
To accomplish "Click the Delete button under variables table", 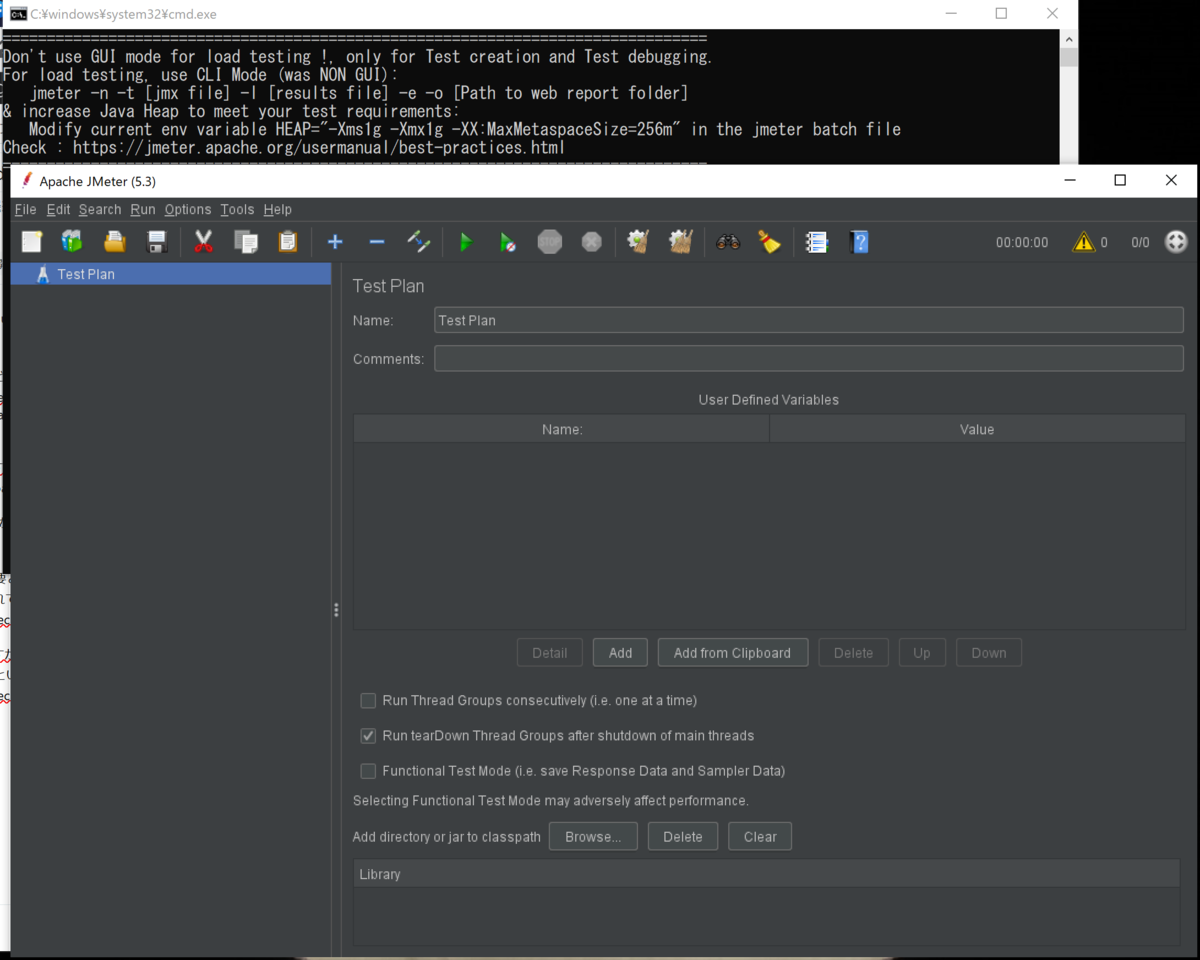I will [x=853, y=653].
